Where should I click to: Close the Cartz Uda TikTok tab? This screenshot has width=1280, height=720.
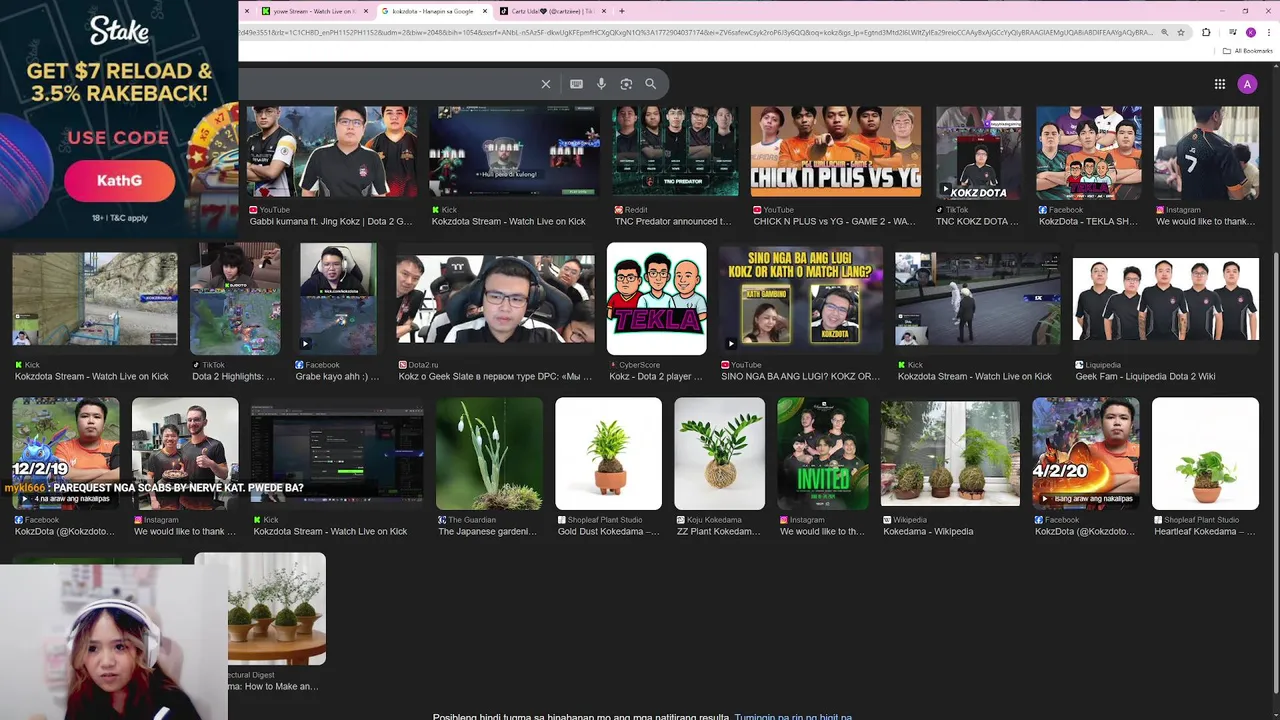pos(604,11)
